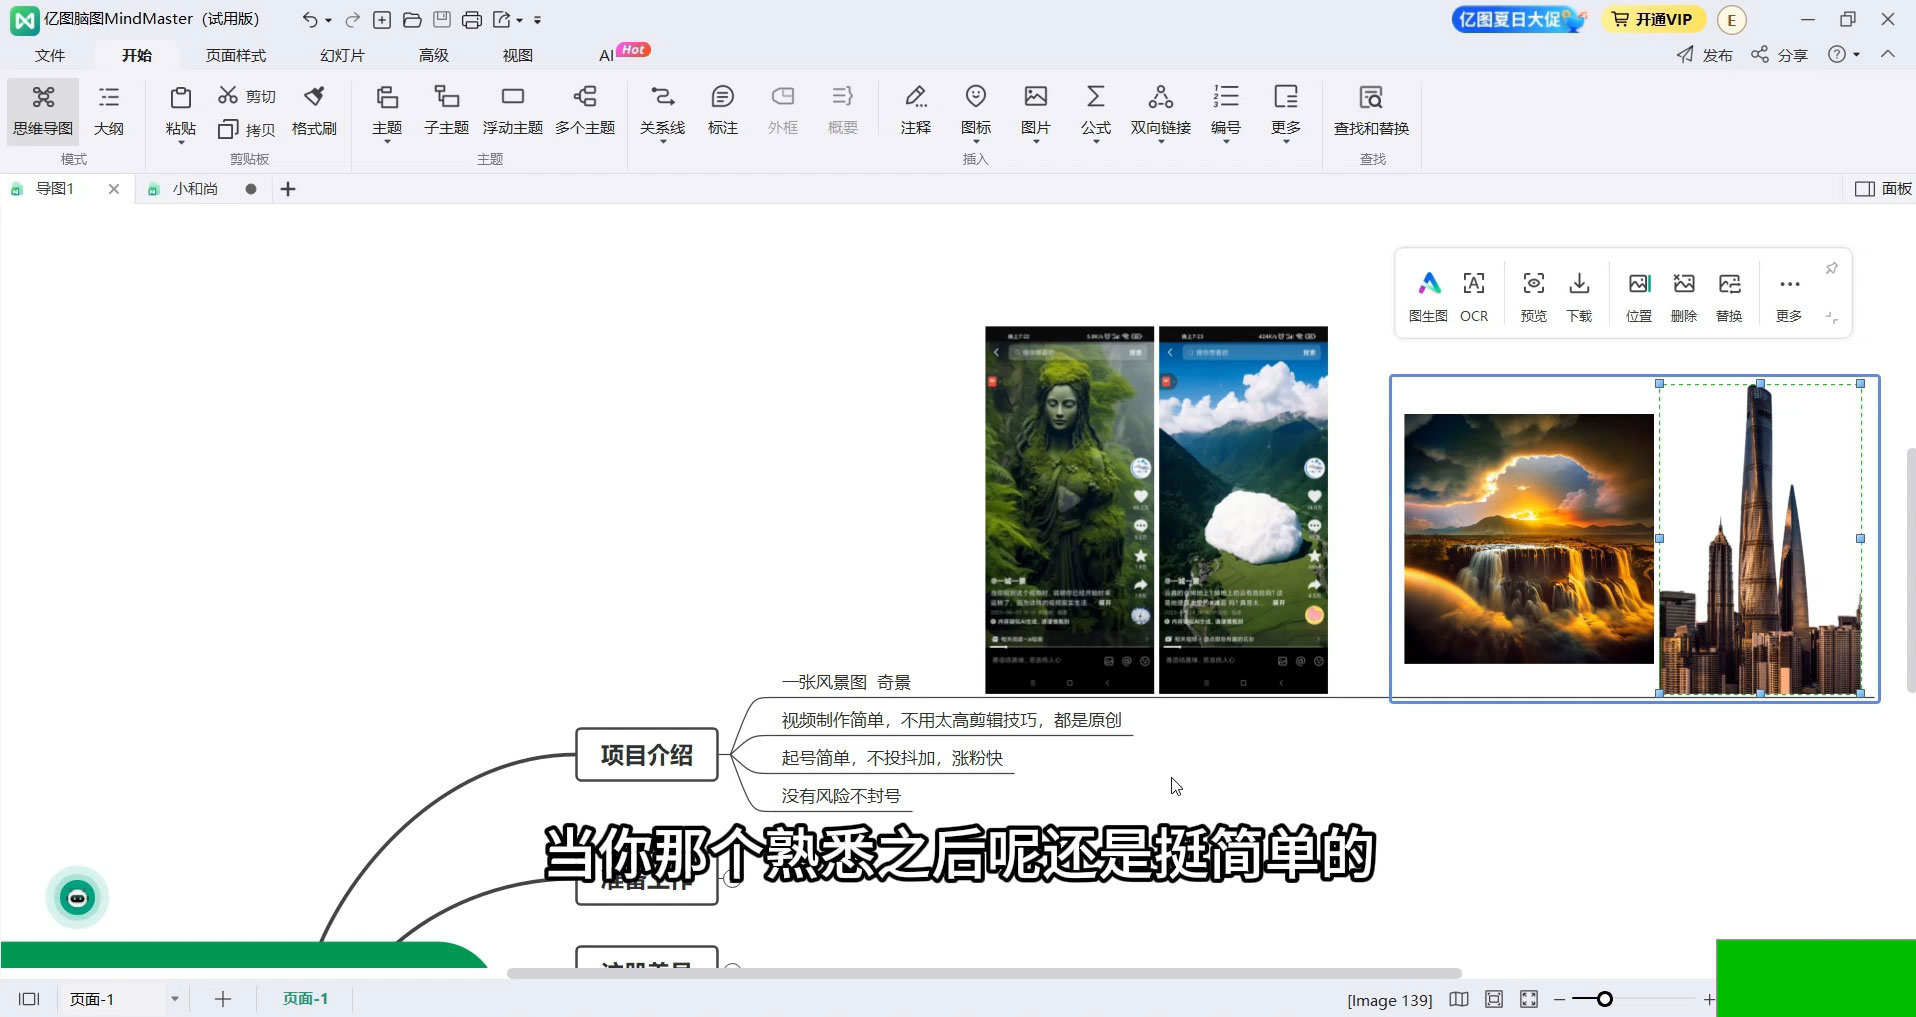This screenshot has height=1017, width=1916.
Task: Collapse the ribbon with the chevron
Action: click(1888, 54)
